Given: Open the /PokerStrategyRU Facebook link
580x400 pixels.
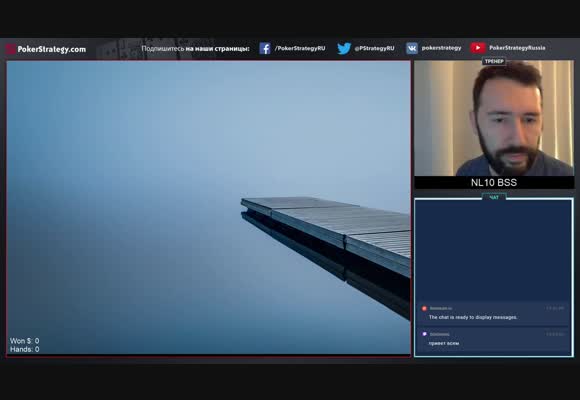Looking at the screenshot, I should click(x=300, y=48).
